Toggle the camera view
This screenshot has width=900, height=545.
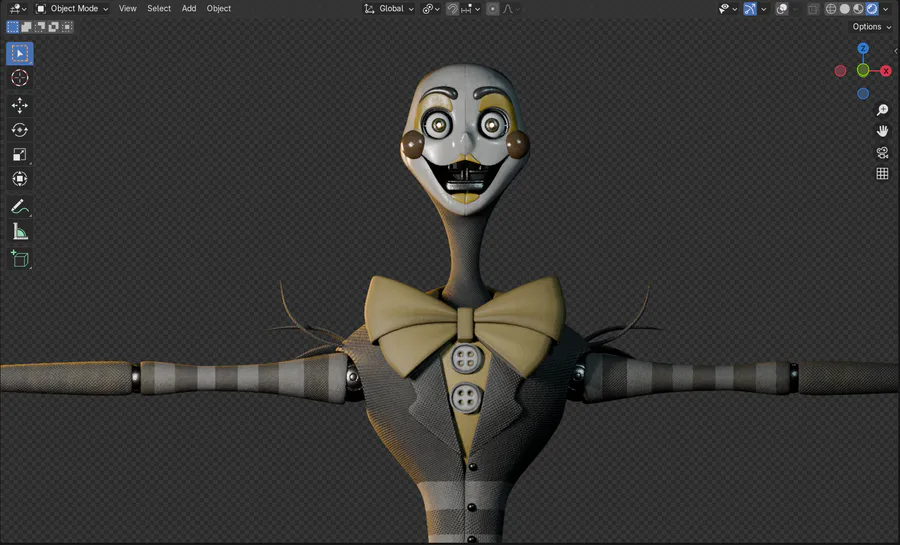point(882,153)
